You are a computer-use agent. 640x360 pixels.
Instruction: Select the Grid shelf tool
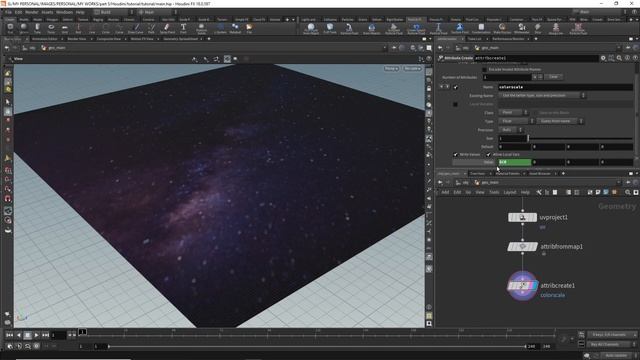64,28
